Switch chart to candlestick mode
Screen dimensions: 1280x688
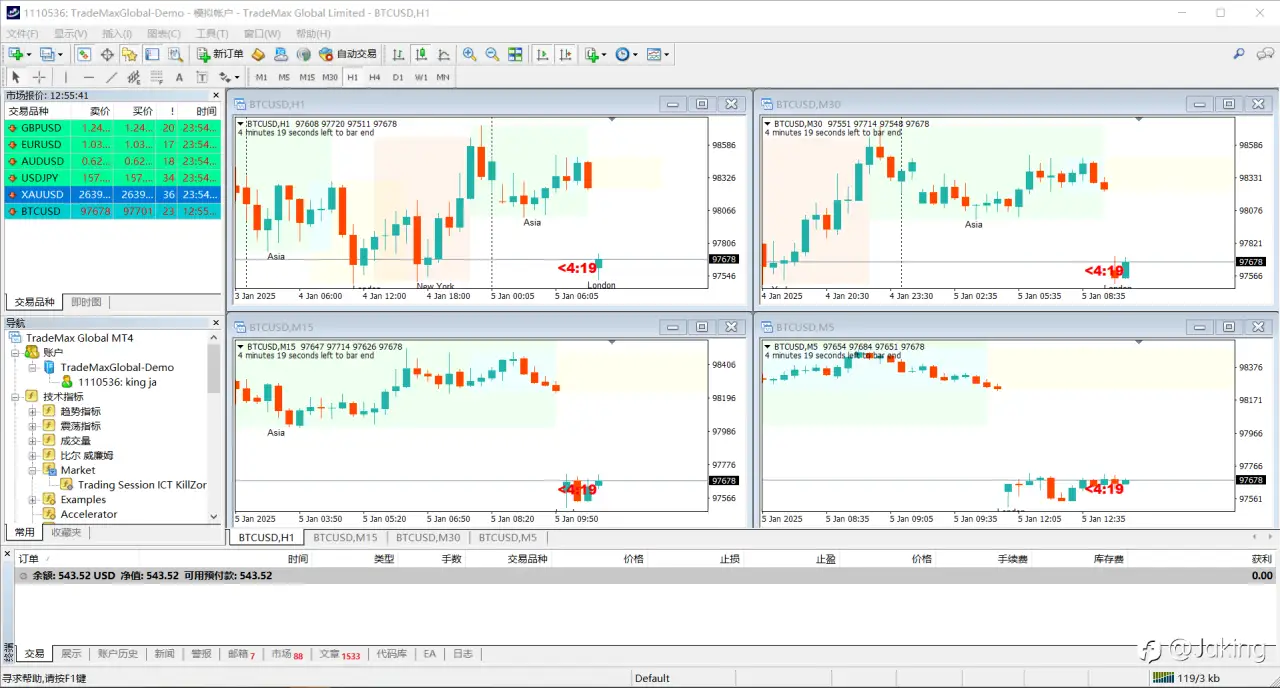421,54
